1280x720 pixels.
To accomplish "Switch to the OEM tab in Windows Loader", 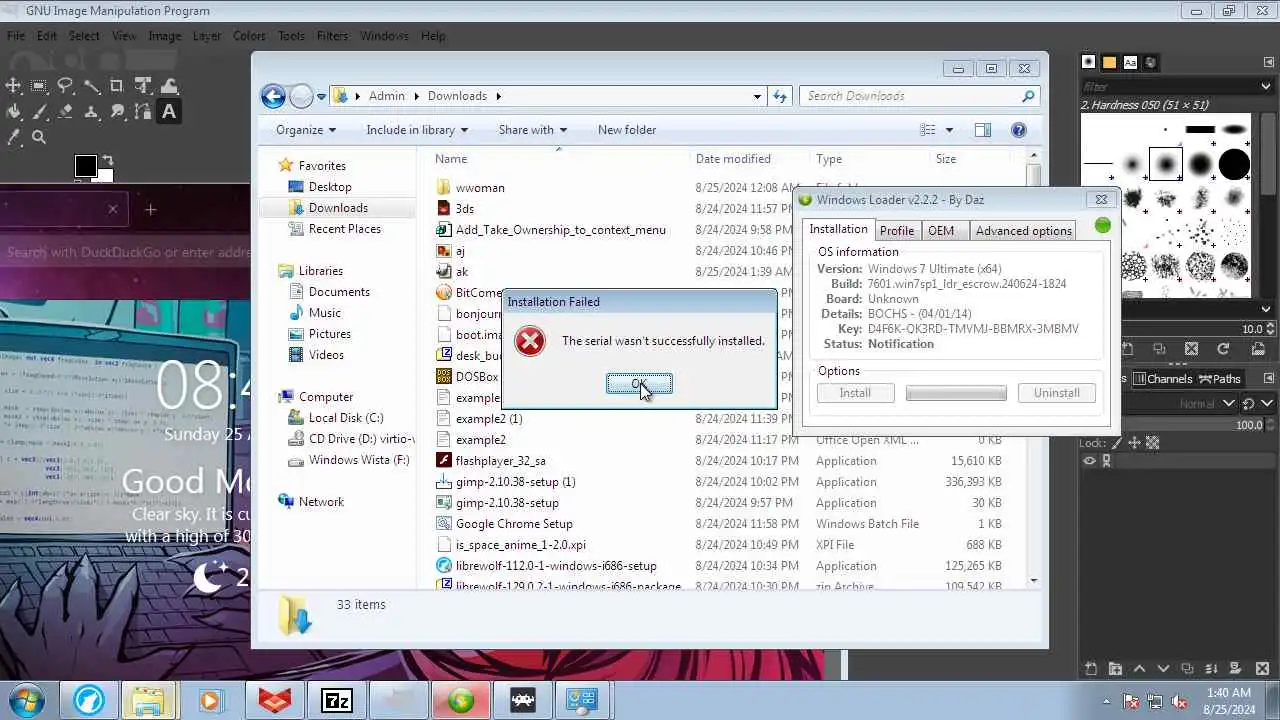I will point(941,230).
